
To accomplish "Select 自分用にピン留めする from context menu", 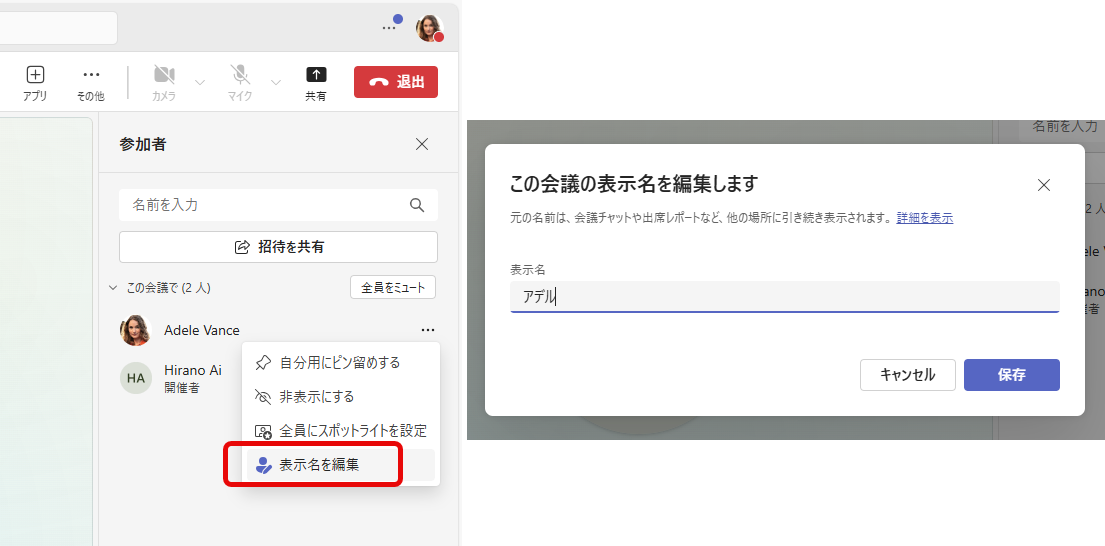I will tap(339, 362).
